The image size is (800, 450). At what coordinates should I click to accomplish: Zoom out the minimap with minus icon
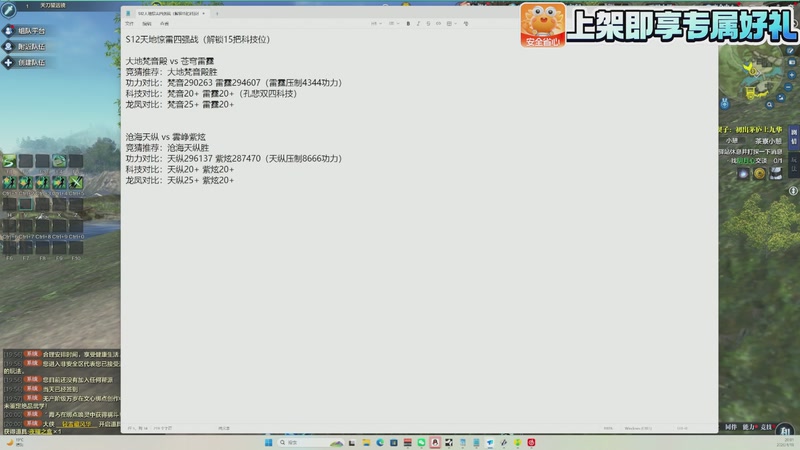pos(788,88)
